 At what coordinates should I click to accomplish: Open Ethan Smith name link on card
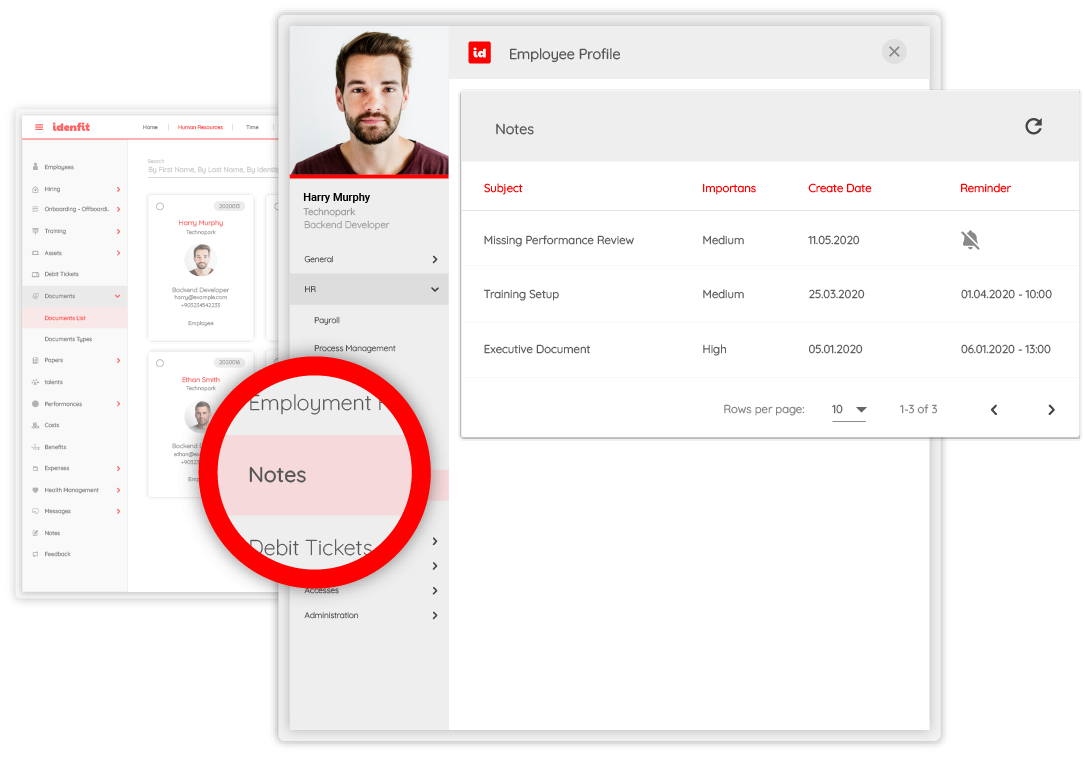point(200,380)
